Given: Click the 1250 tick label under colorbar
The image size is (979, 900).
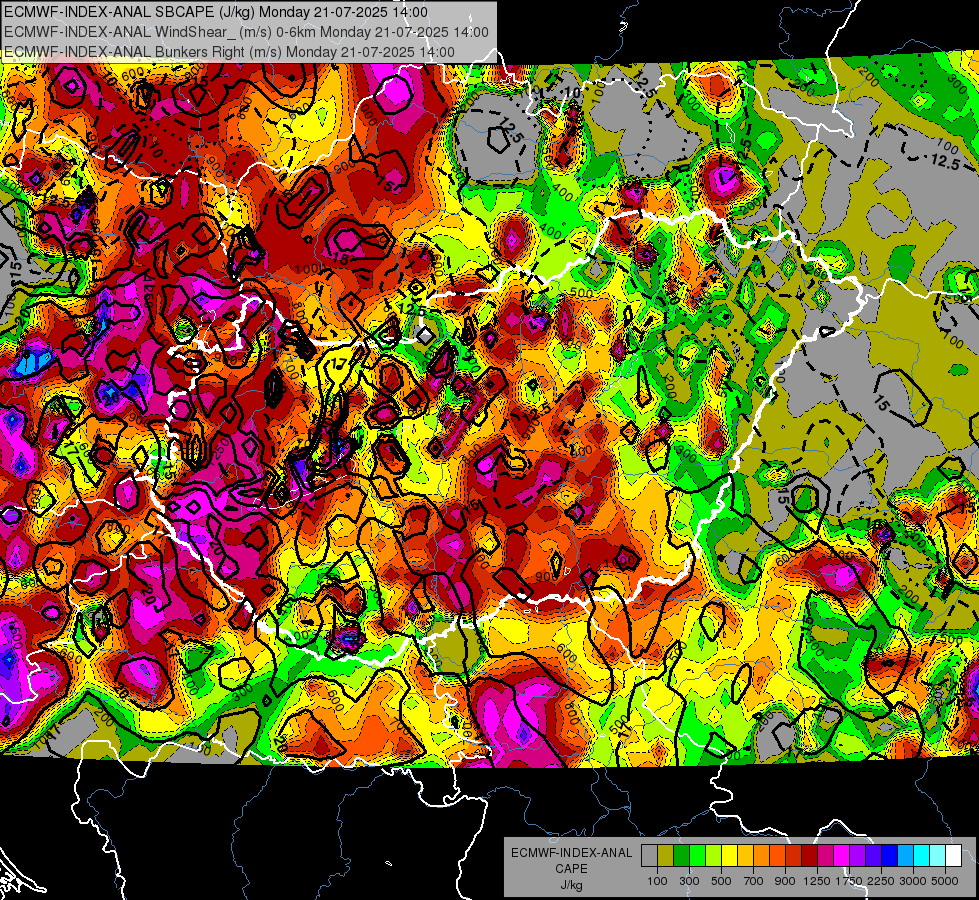Looking at the screenshot, I should (x=817, y=881).
